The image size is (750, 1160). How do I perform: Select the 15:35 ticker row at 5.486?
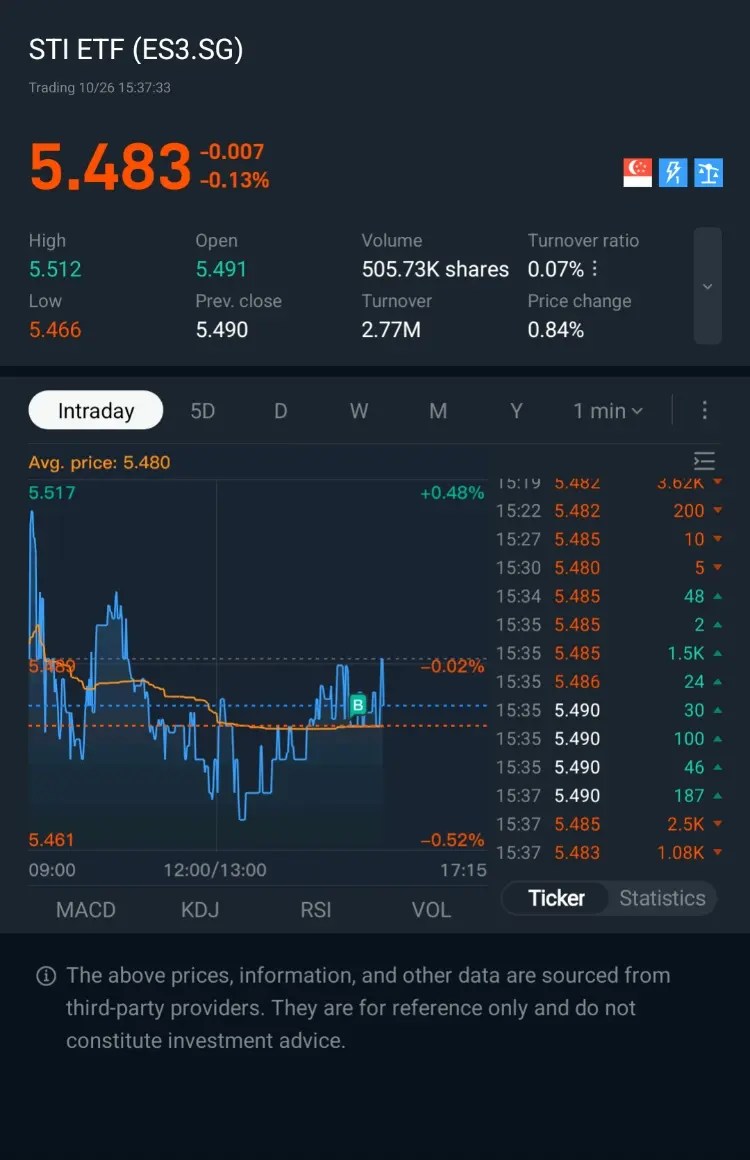[x=609, y=681]
